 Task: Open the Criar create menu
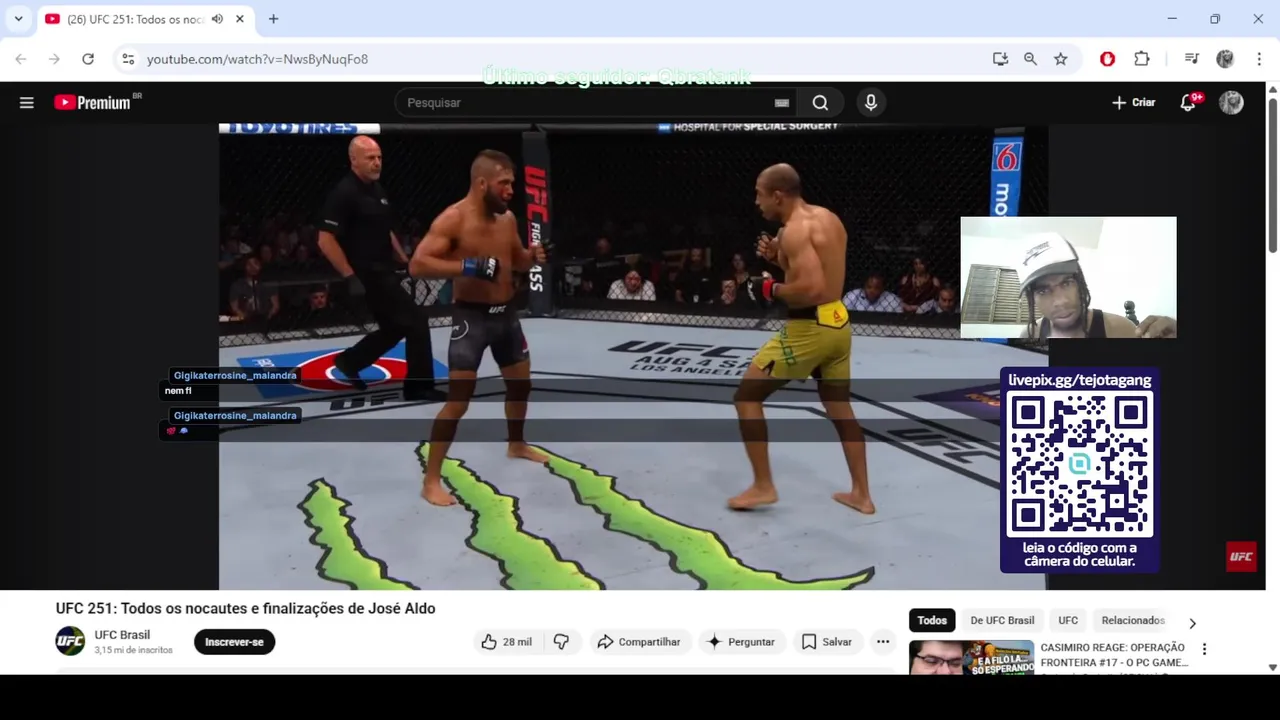[1133, 102]
